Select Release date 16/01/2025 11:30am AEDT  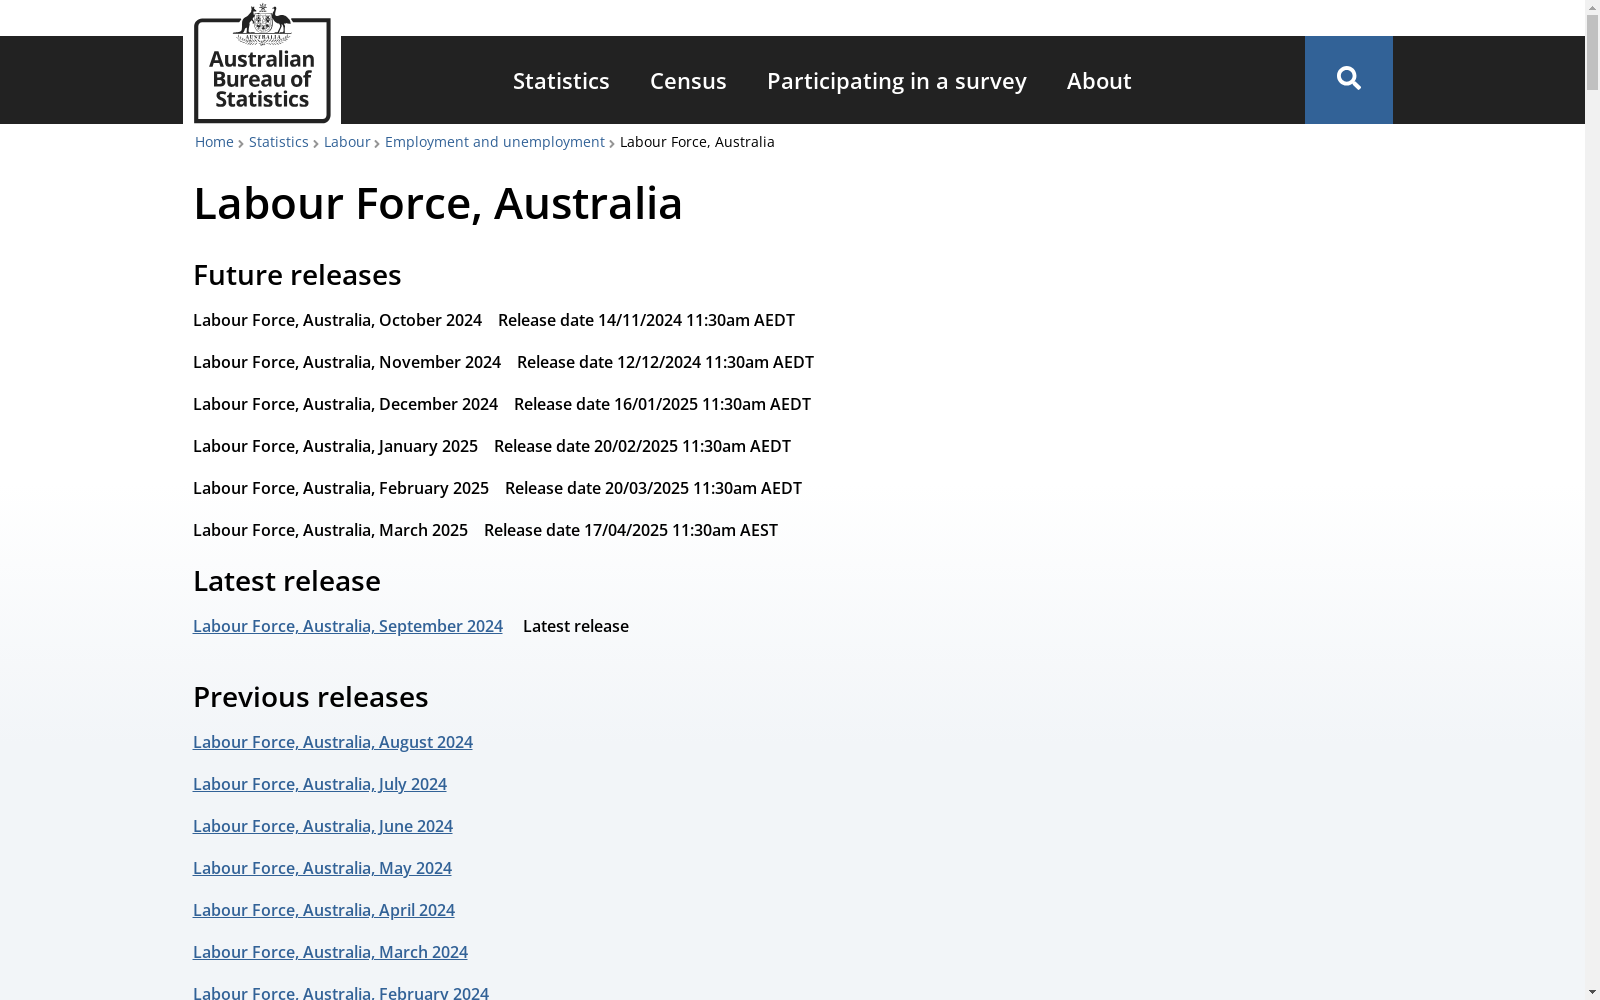pyautogui.click(x=662, y=404)
